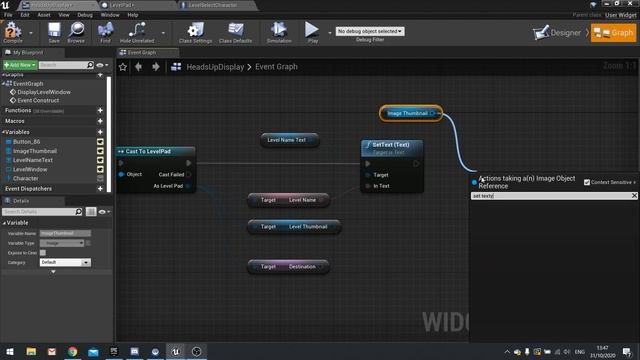640x360 pixels.
Task: Toggle visibility of ImageThumbnail variable
Action: tap(100, 151)
